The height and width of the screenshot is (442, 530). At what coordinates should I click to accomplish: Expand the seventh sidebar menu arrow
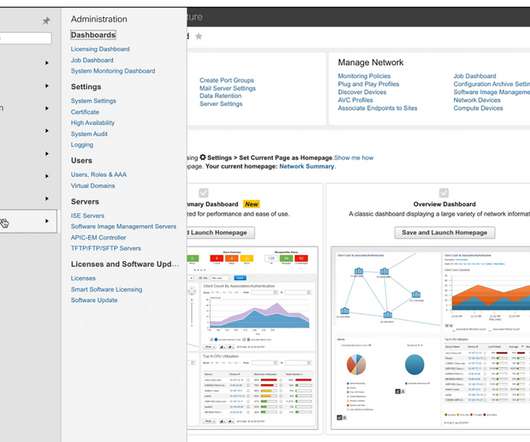click(47, 198)
